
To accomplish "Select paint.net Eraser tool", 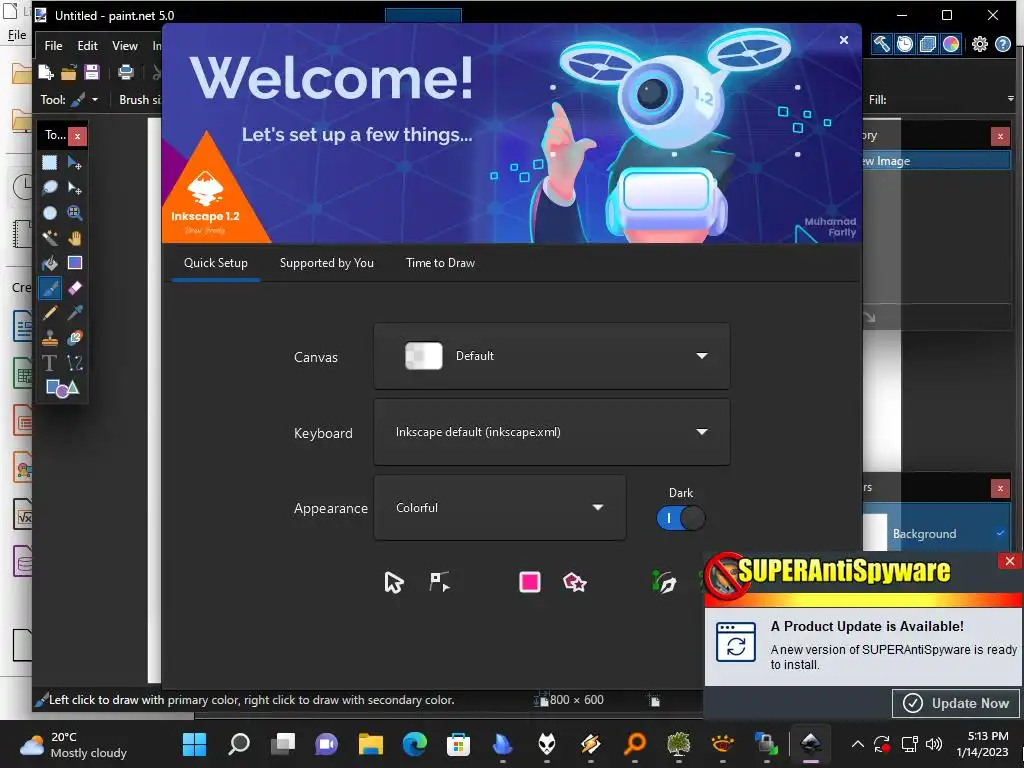I will coord(74,287).
